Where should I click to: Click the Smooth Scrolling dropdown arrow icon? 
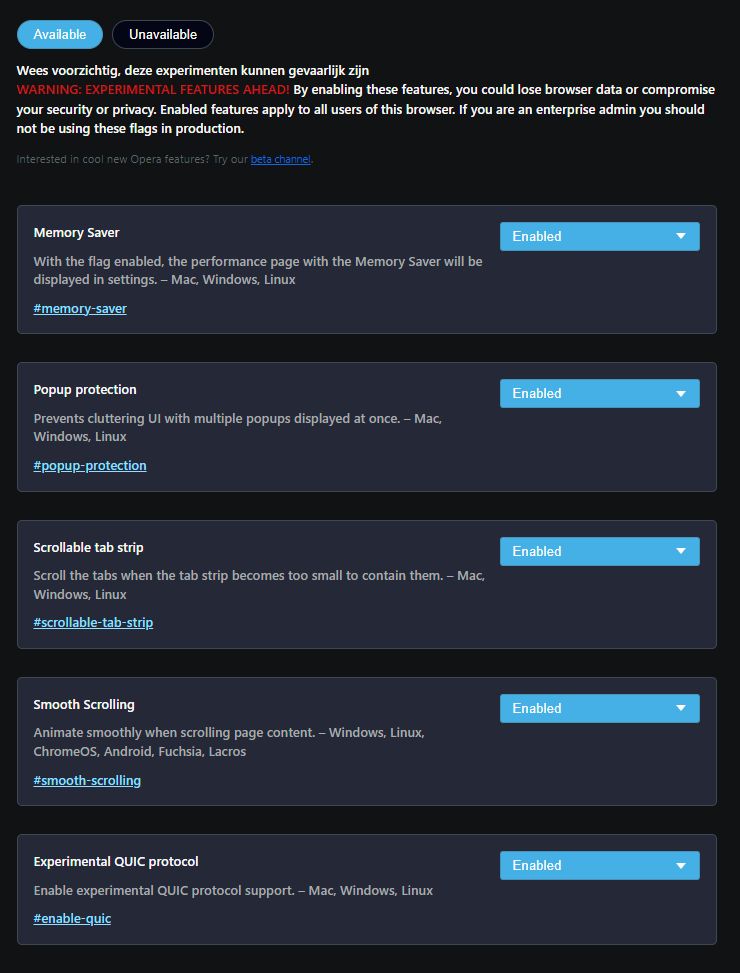coord(681,708)
